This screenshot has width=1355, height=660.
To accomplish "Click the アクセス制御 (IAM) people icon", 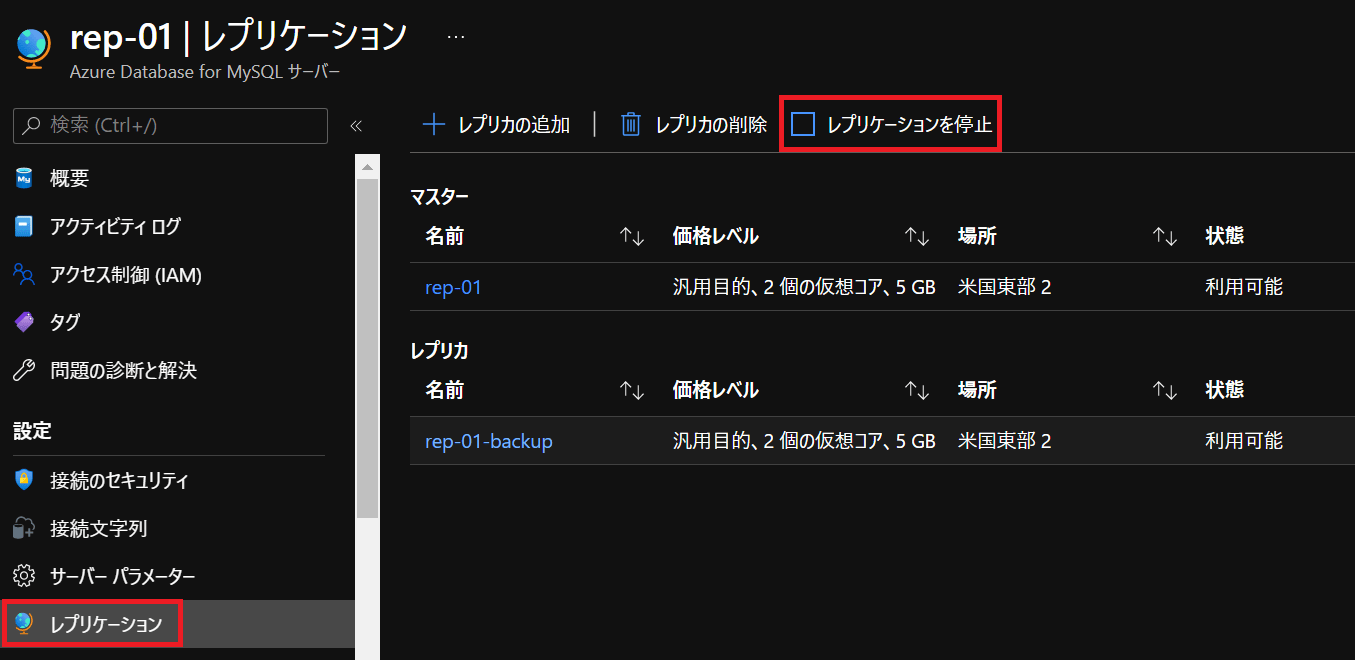I will [x=24, y=275].
